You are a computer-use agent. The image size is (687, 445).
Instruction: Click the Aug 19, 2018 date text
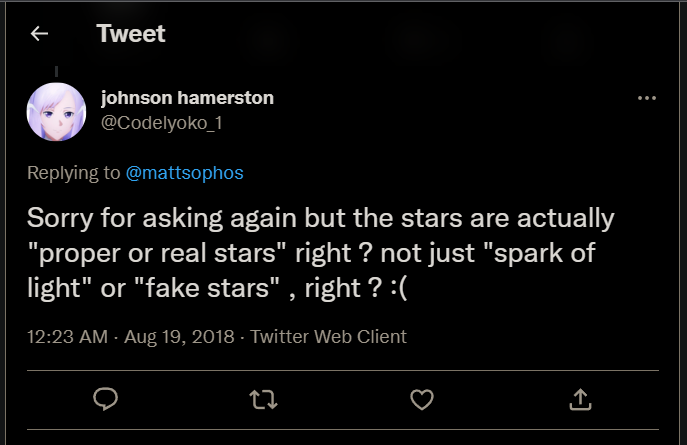[177, 337]
